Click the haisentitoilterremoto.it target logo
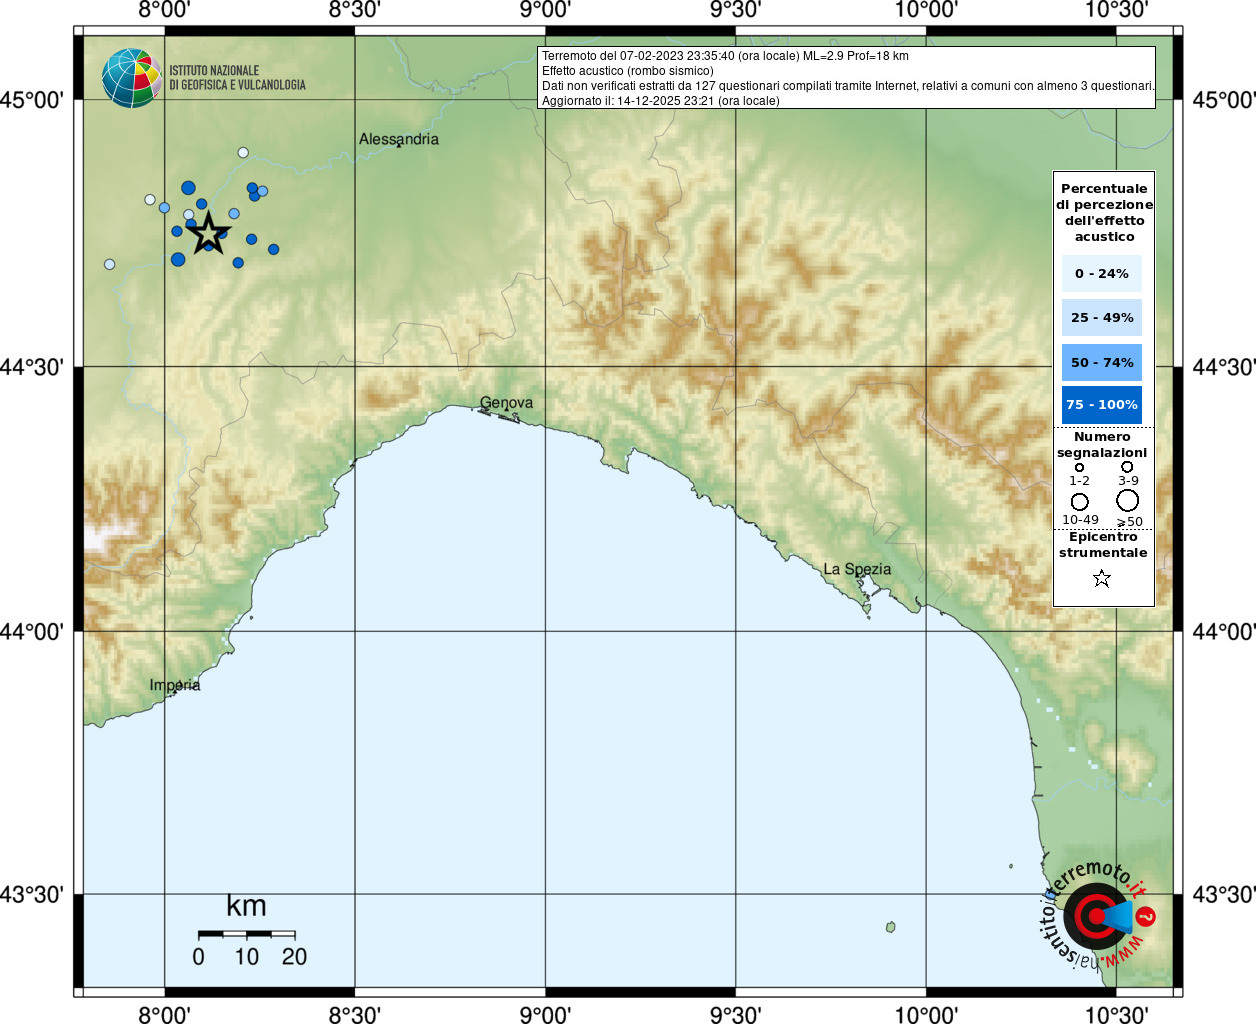The height and width of the screenshot is (1024, 1256). (x=1097, y=915)
